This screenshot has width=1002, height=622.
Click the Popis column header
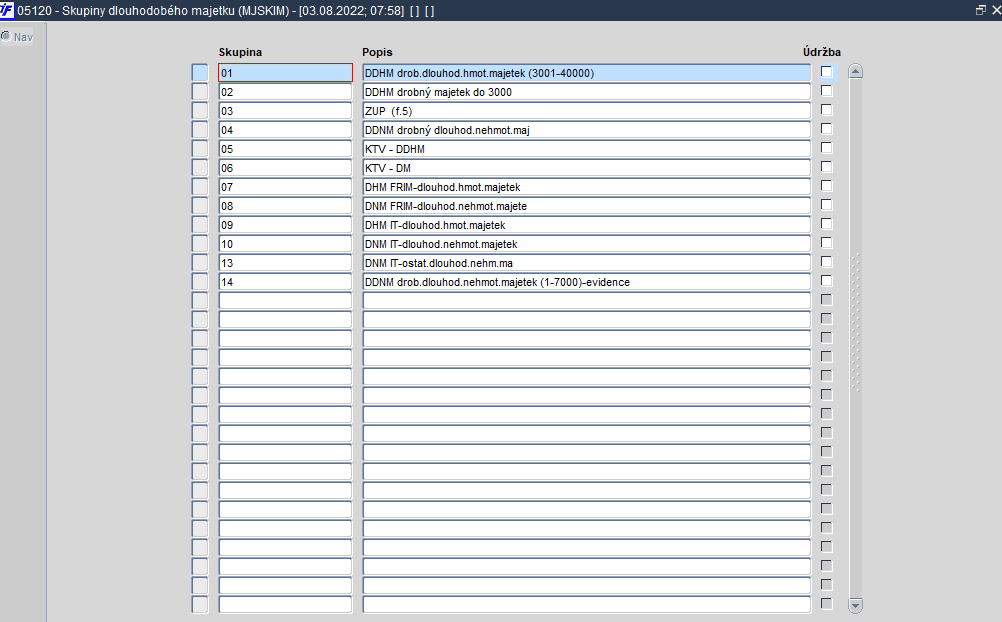click(x=377, y=52)
